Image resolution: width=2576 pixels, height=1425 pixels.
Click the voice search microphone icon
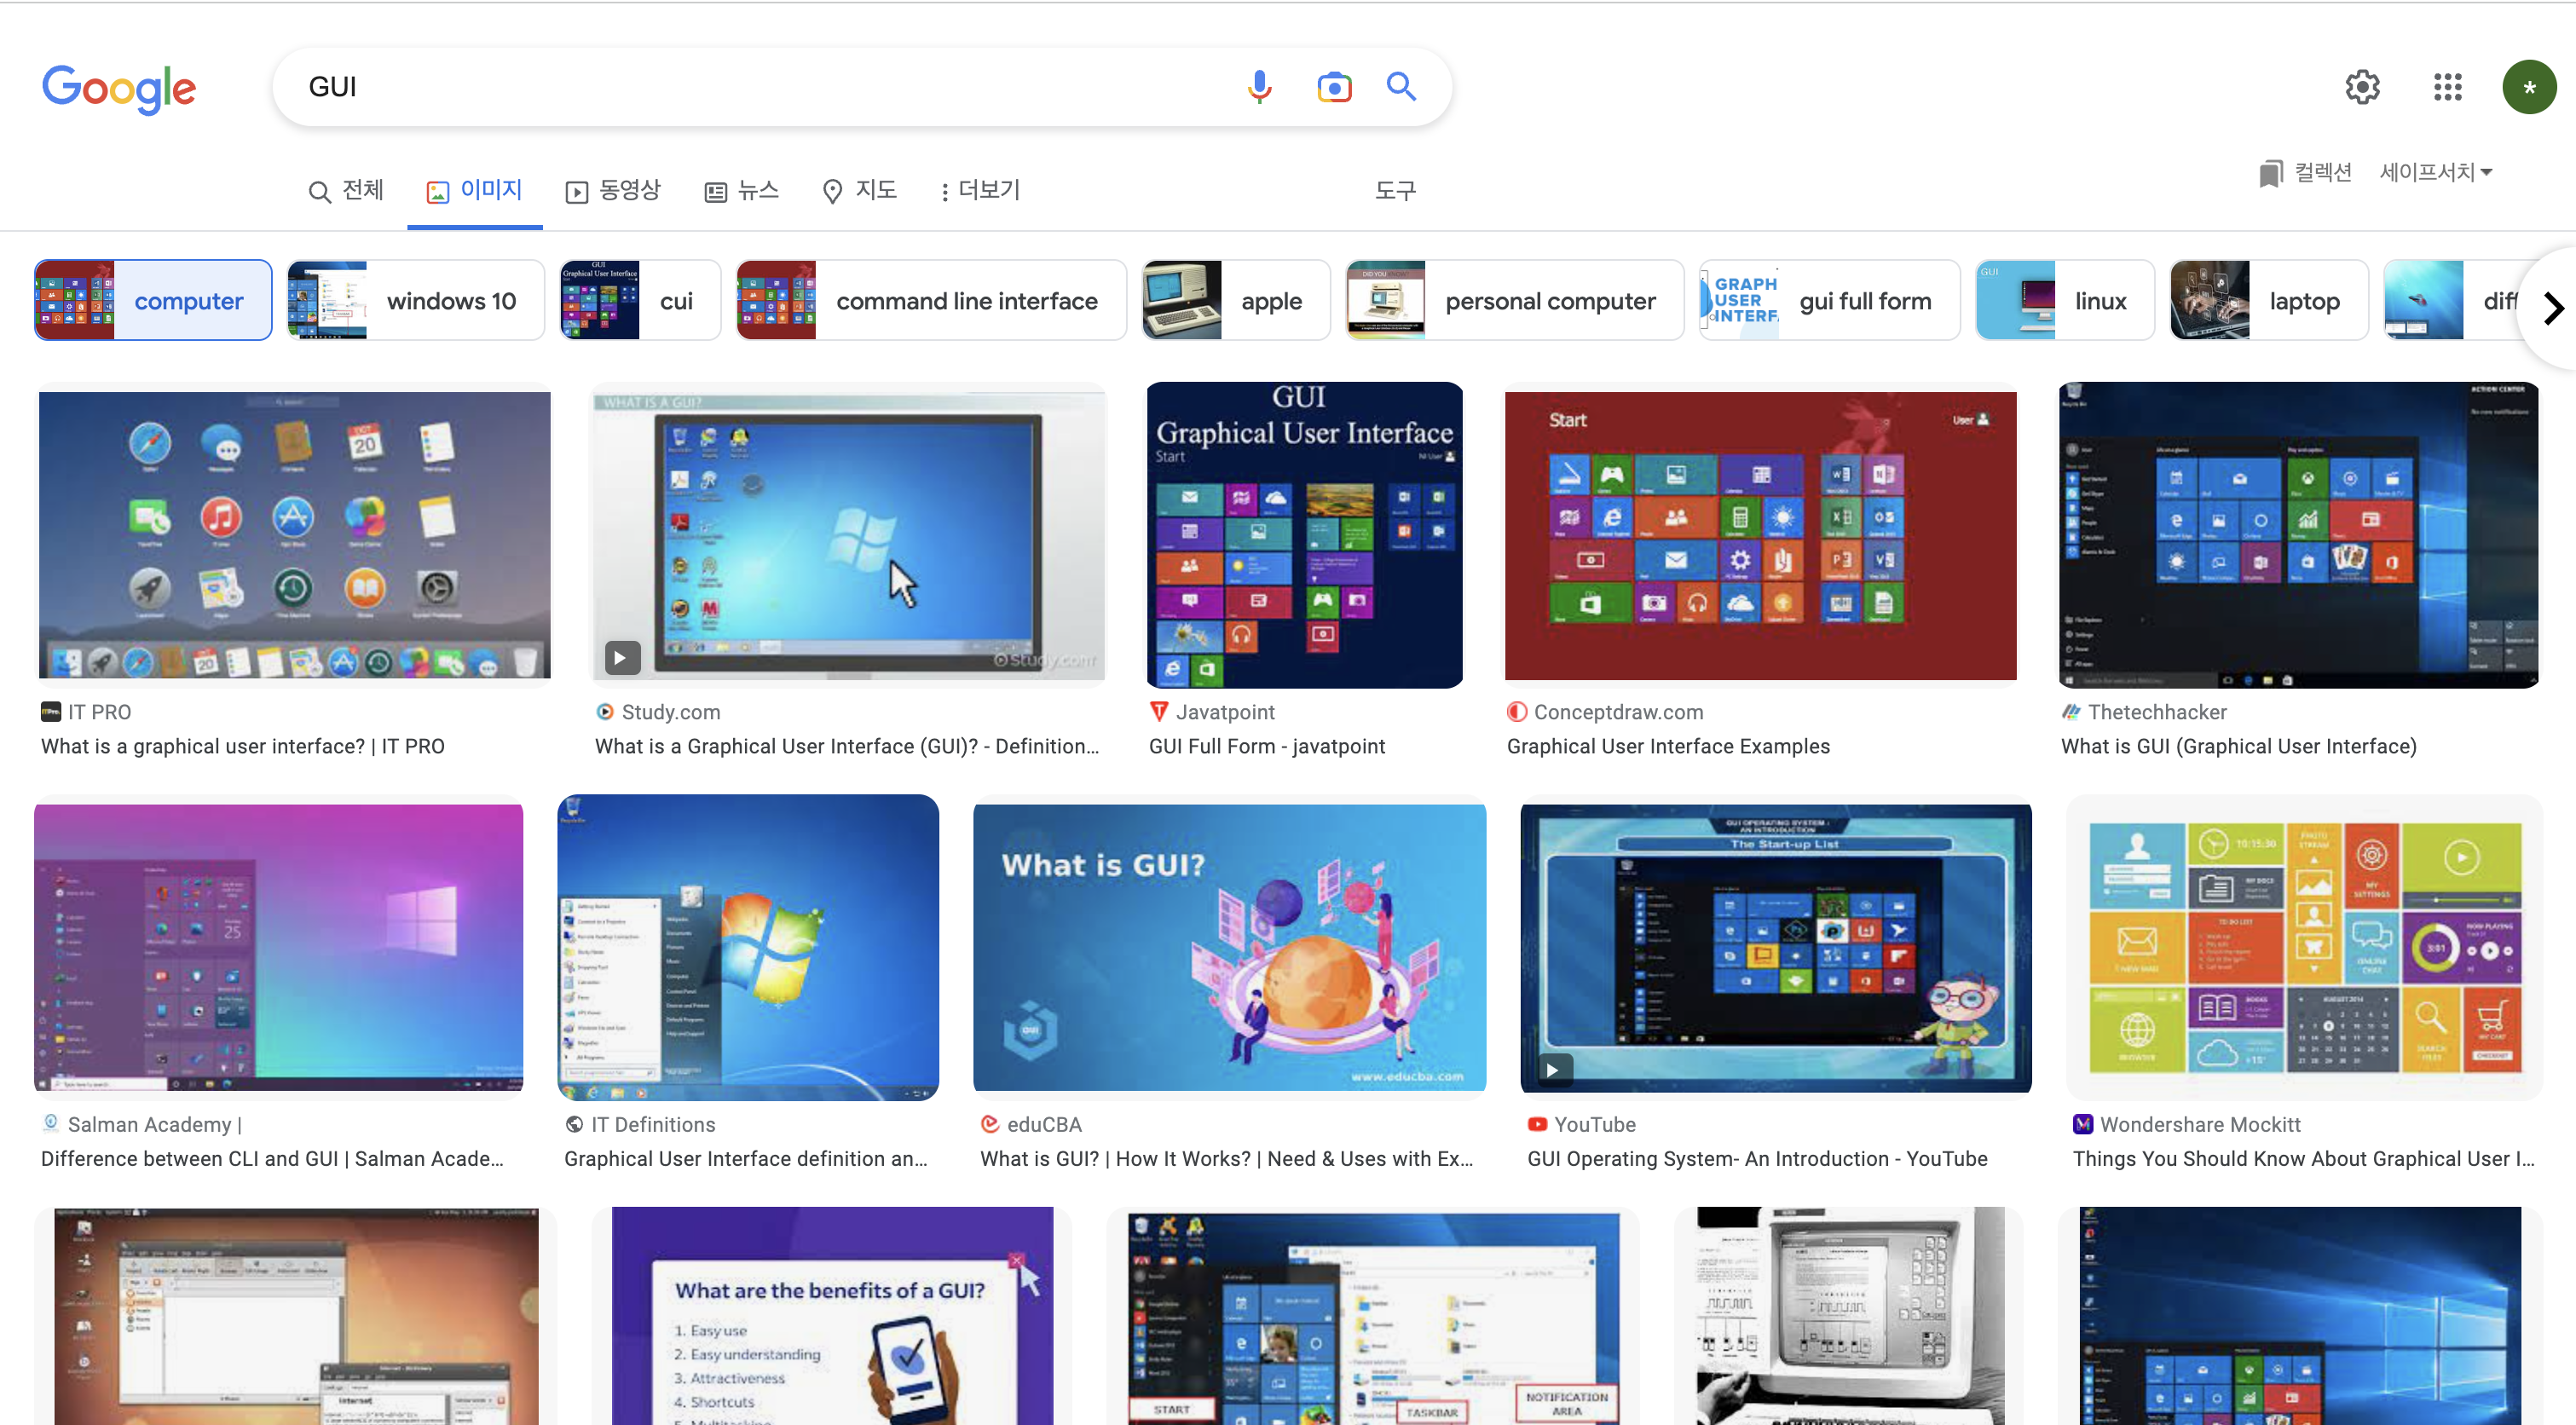(x=1259, y=87)
